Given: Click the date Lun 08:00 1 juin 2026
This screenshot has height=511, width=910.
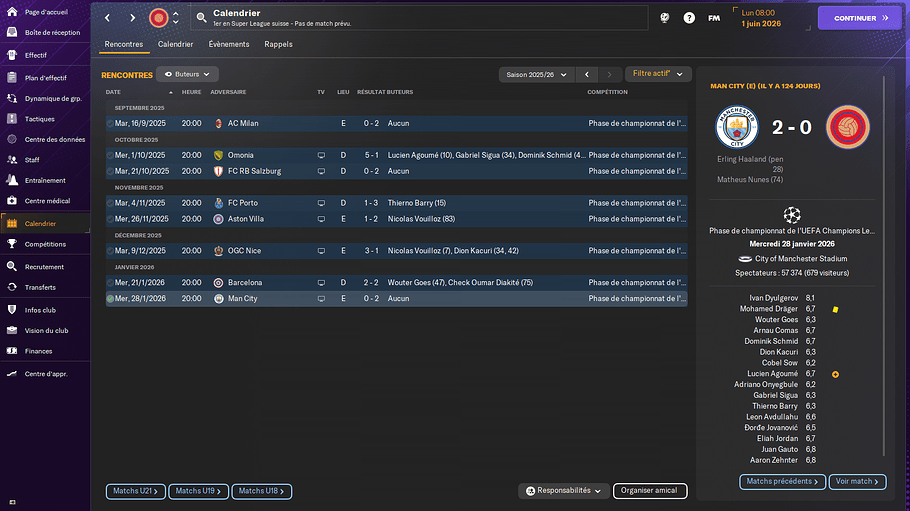Looking at the screenshot, I should point(761,18).
